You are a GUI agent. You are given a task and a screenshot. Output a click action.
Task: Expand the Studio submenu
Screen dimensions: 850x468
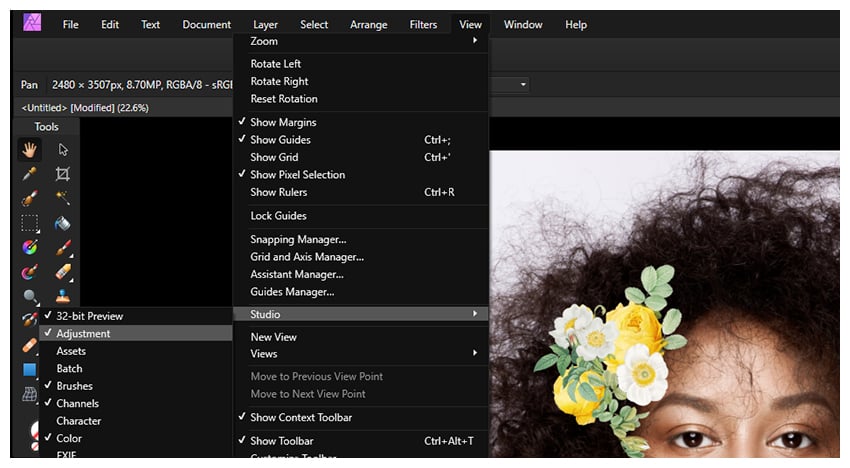(x=360, y=314)
